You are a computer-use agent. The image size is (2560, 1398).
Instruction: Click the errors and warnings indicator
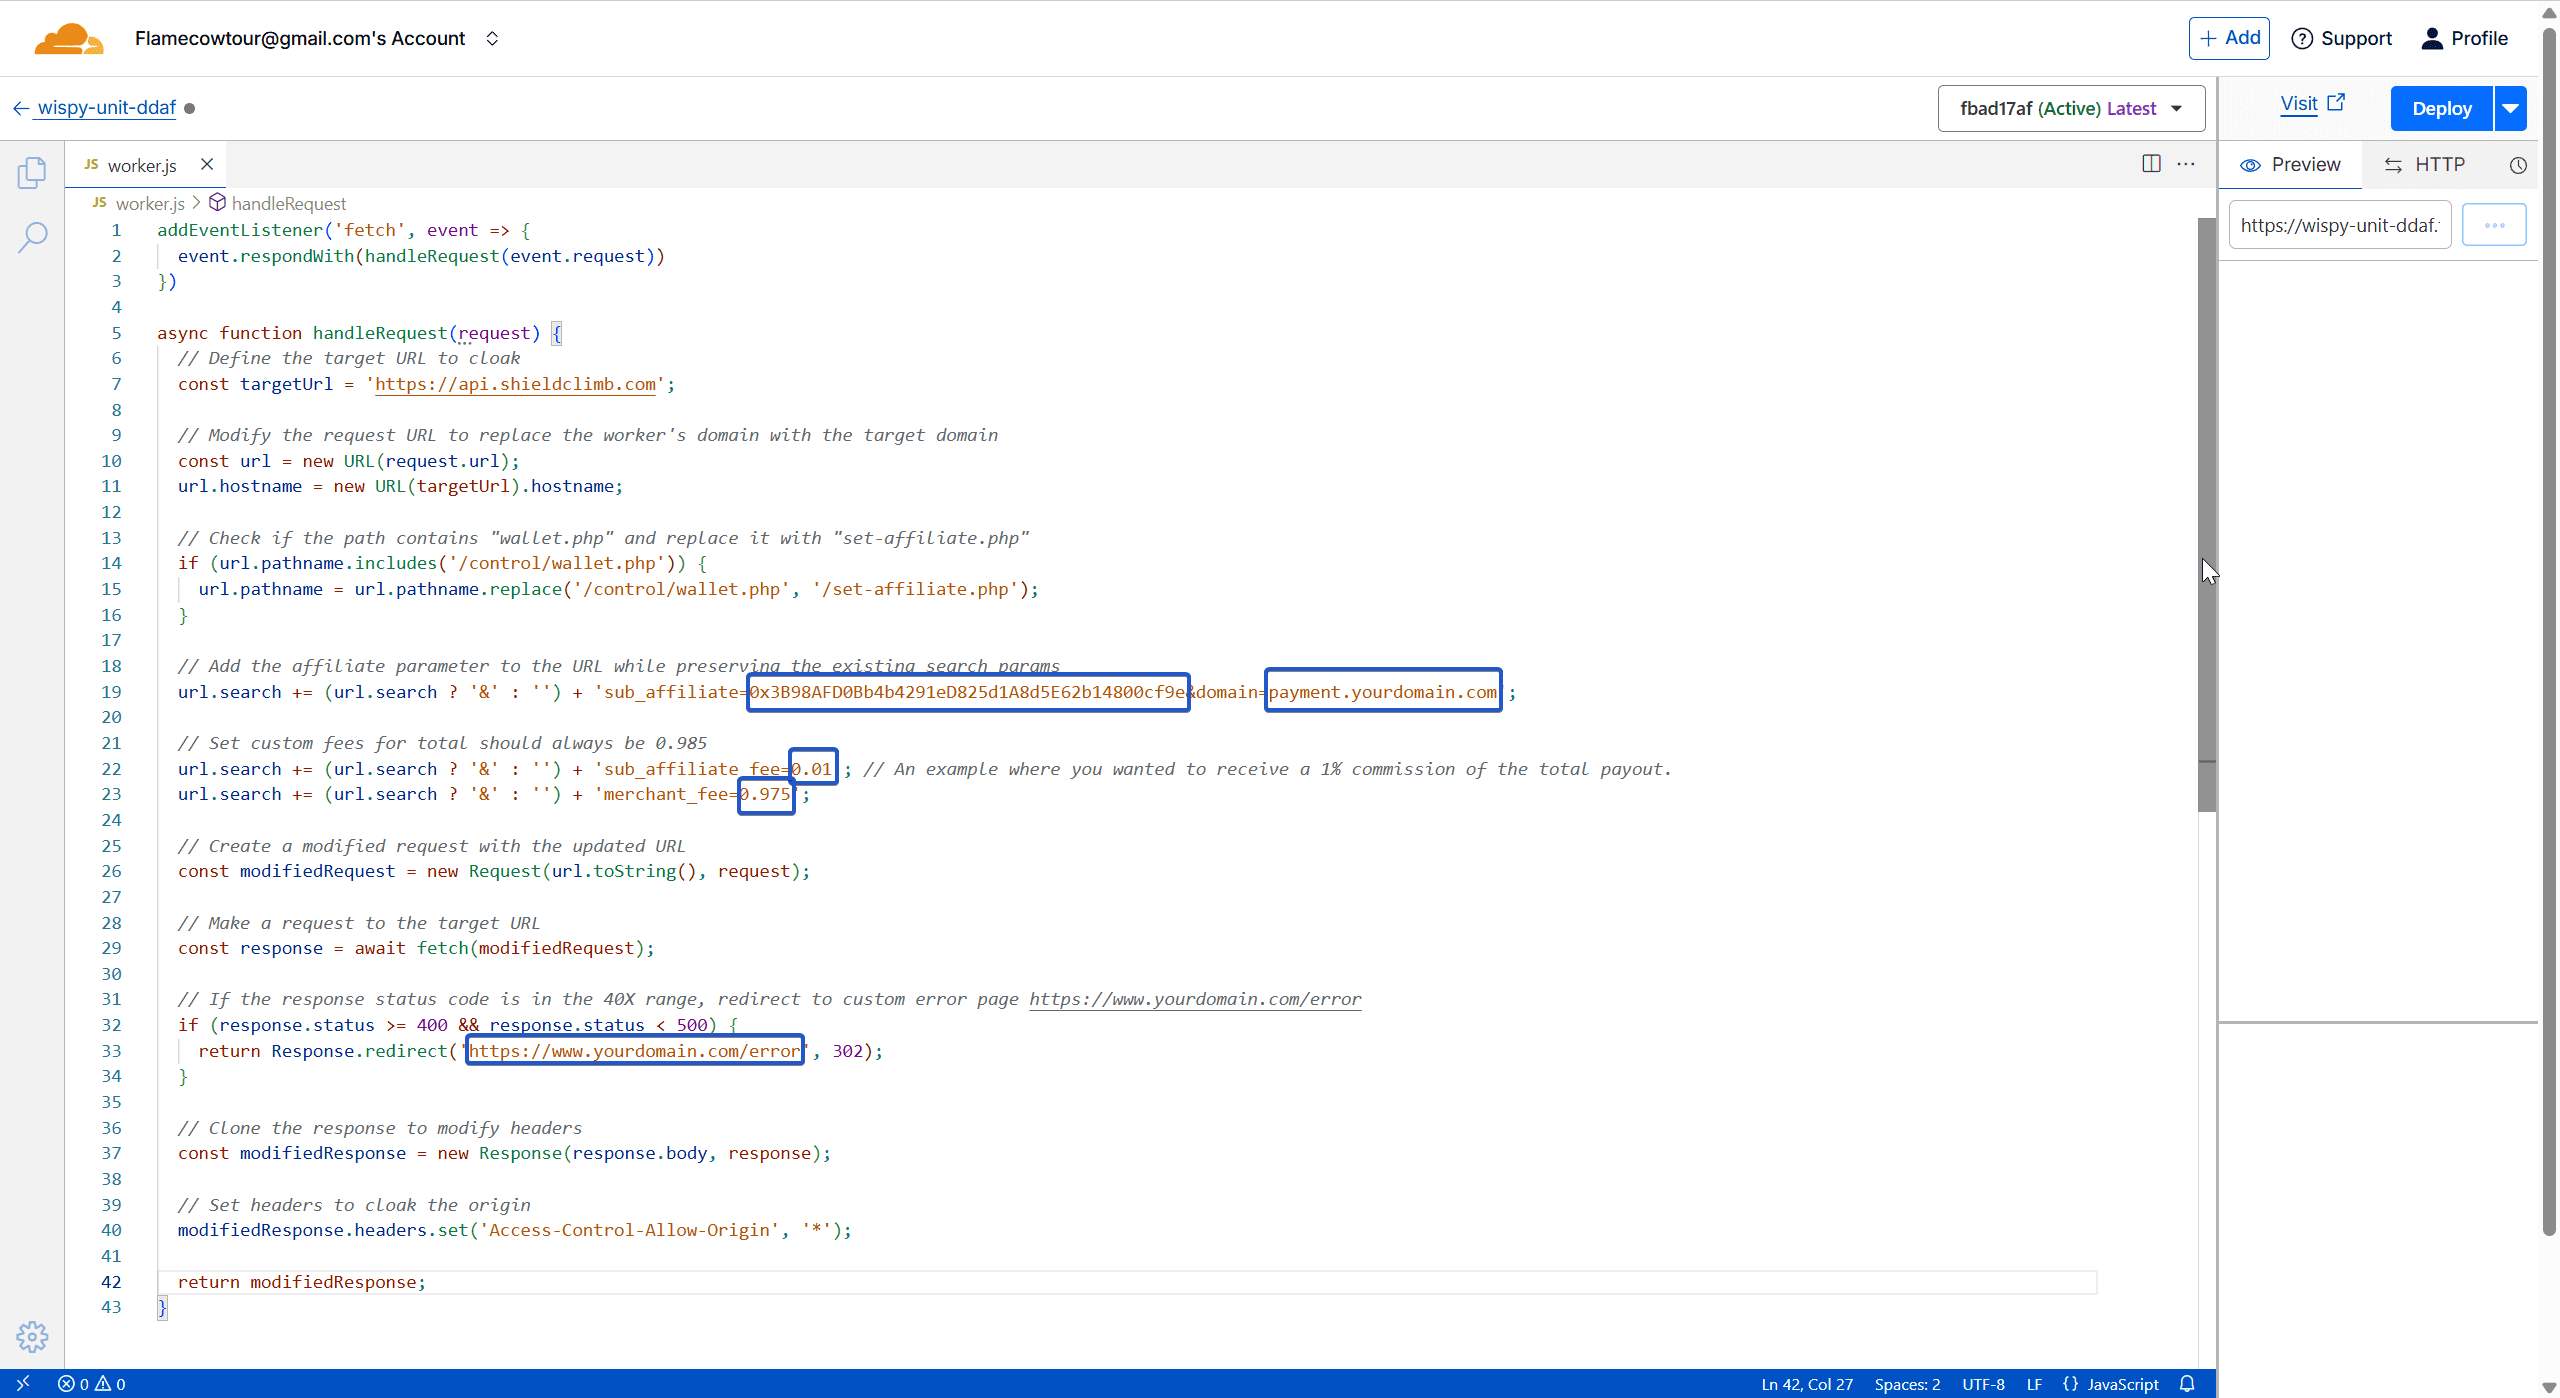tap(92, 1384)
